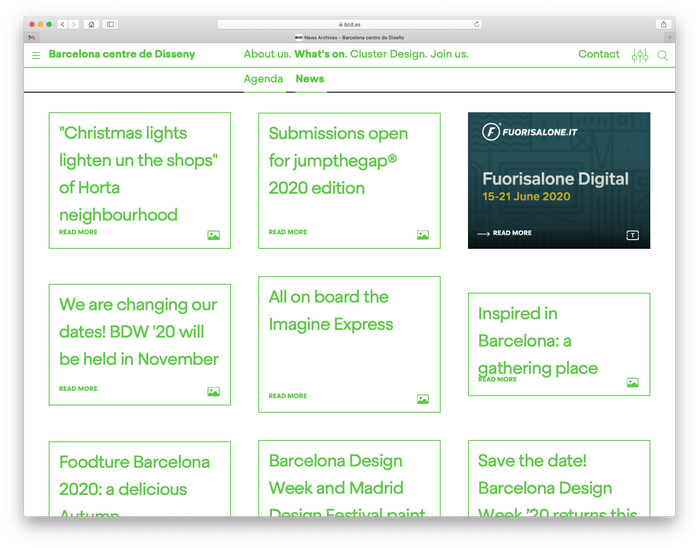The image size is (699, 548).
Task: Open What's on menu
Action: (321, 54)
